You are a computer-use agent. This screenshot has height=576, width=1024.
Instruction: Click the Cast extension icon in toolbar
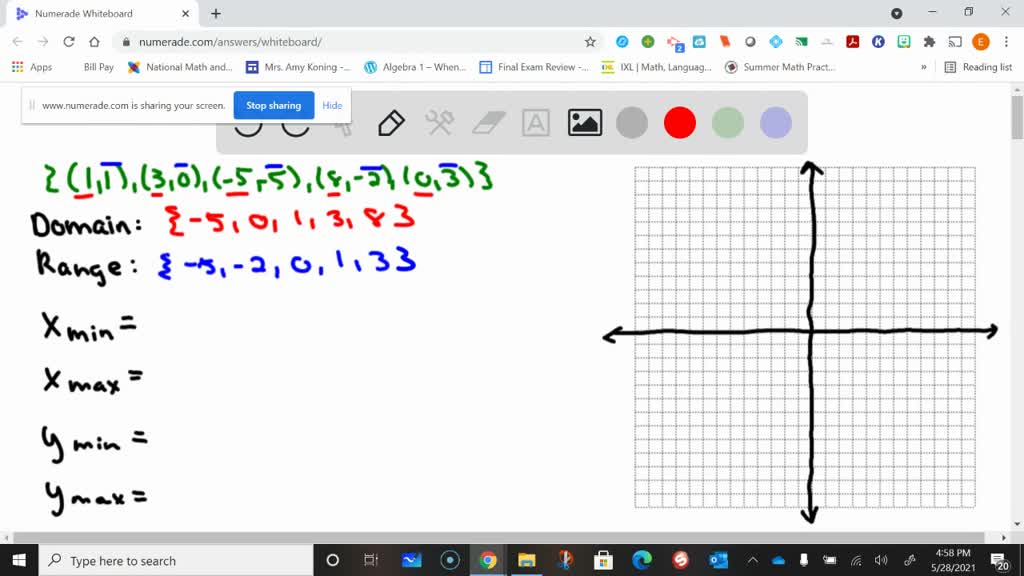click(x=954, y=42)
